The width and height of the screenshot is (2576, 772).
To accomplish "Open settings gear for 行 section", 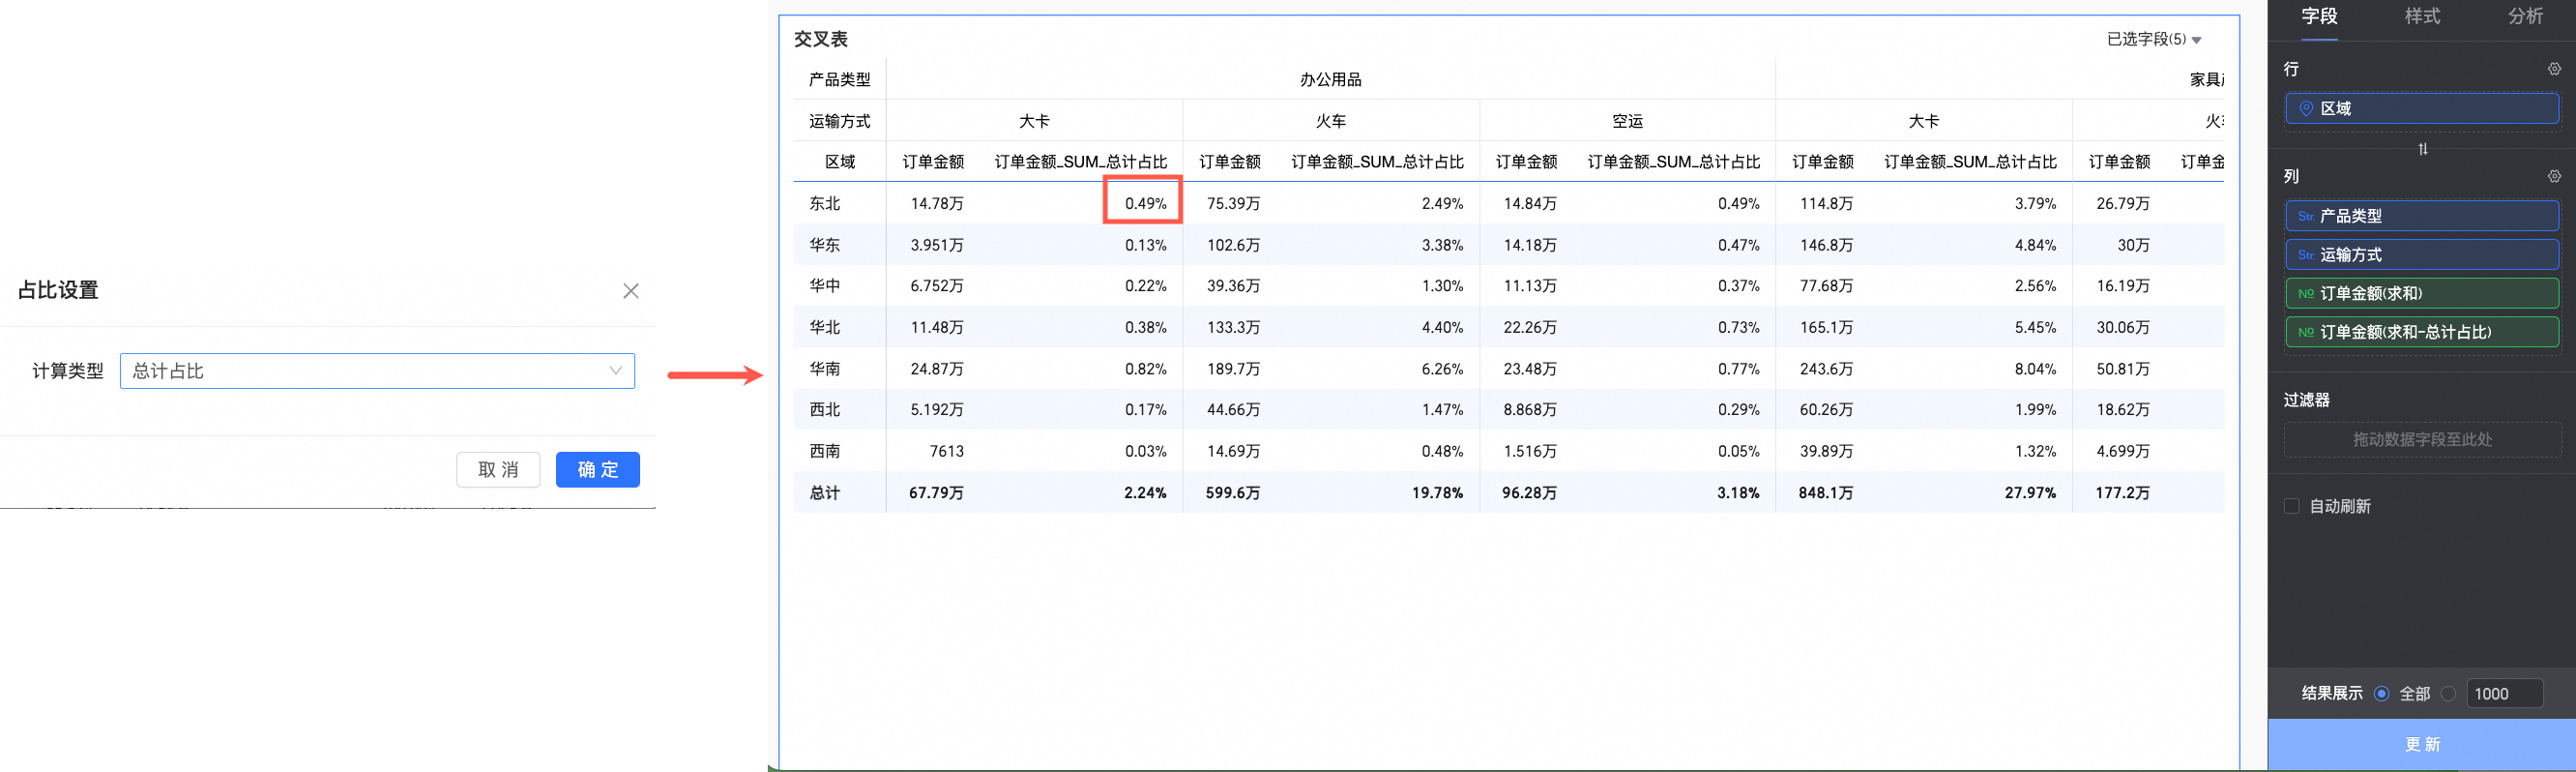I will (x=2554, y=69).
